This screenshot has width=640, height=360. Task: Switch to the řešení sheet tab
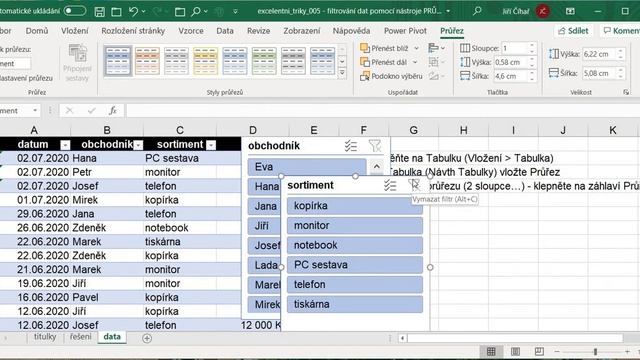point(80,337)
